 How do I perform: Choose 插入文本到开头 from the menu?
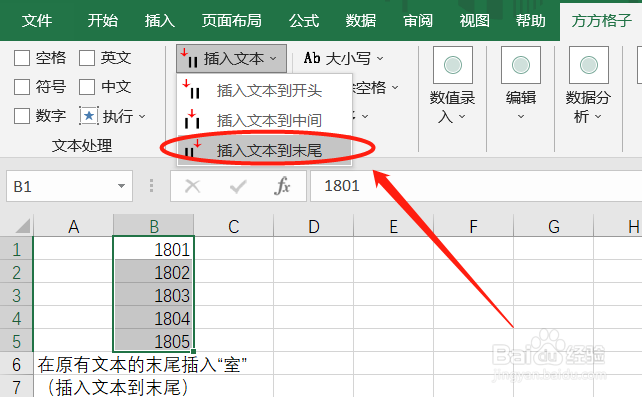(264, 91)
